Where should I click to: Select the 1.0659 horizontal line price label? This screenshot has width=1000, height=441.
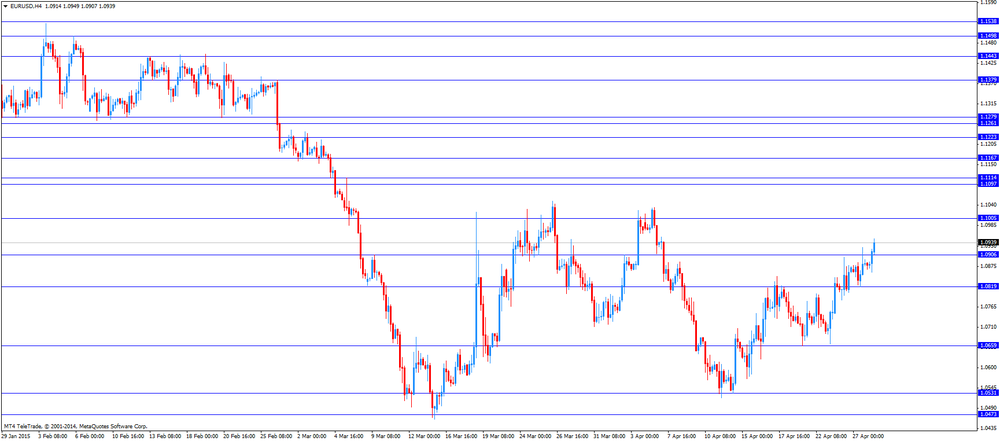click(988, 345)
